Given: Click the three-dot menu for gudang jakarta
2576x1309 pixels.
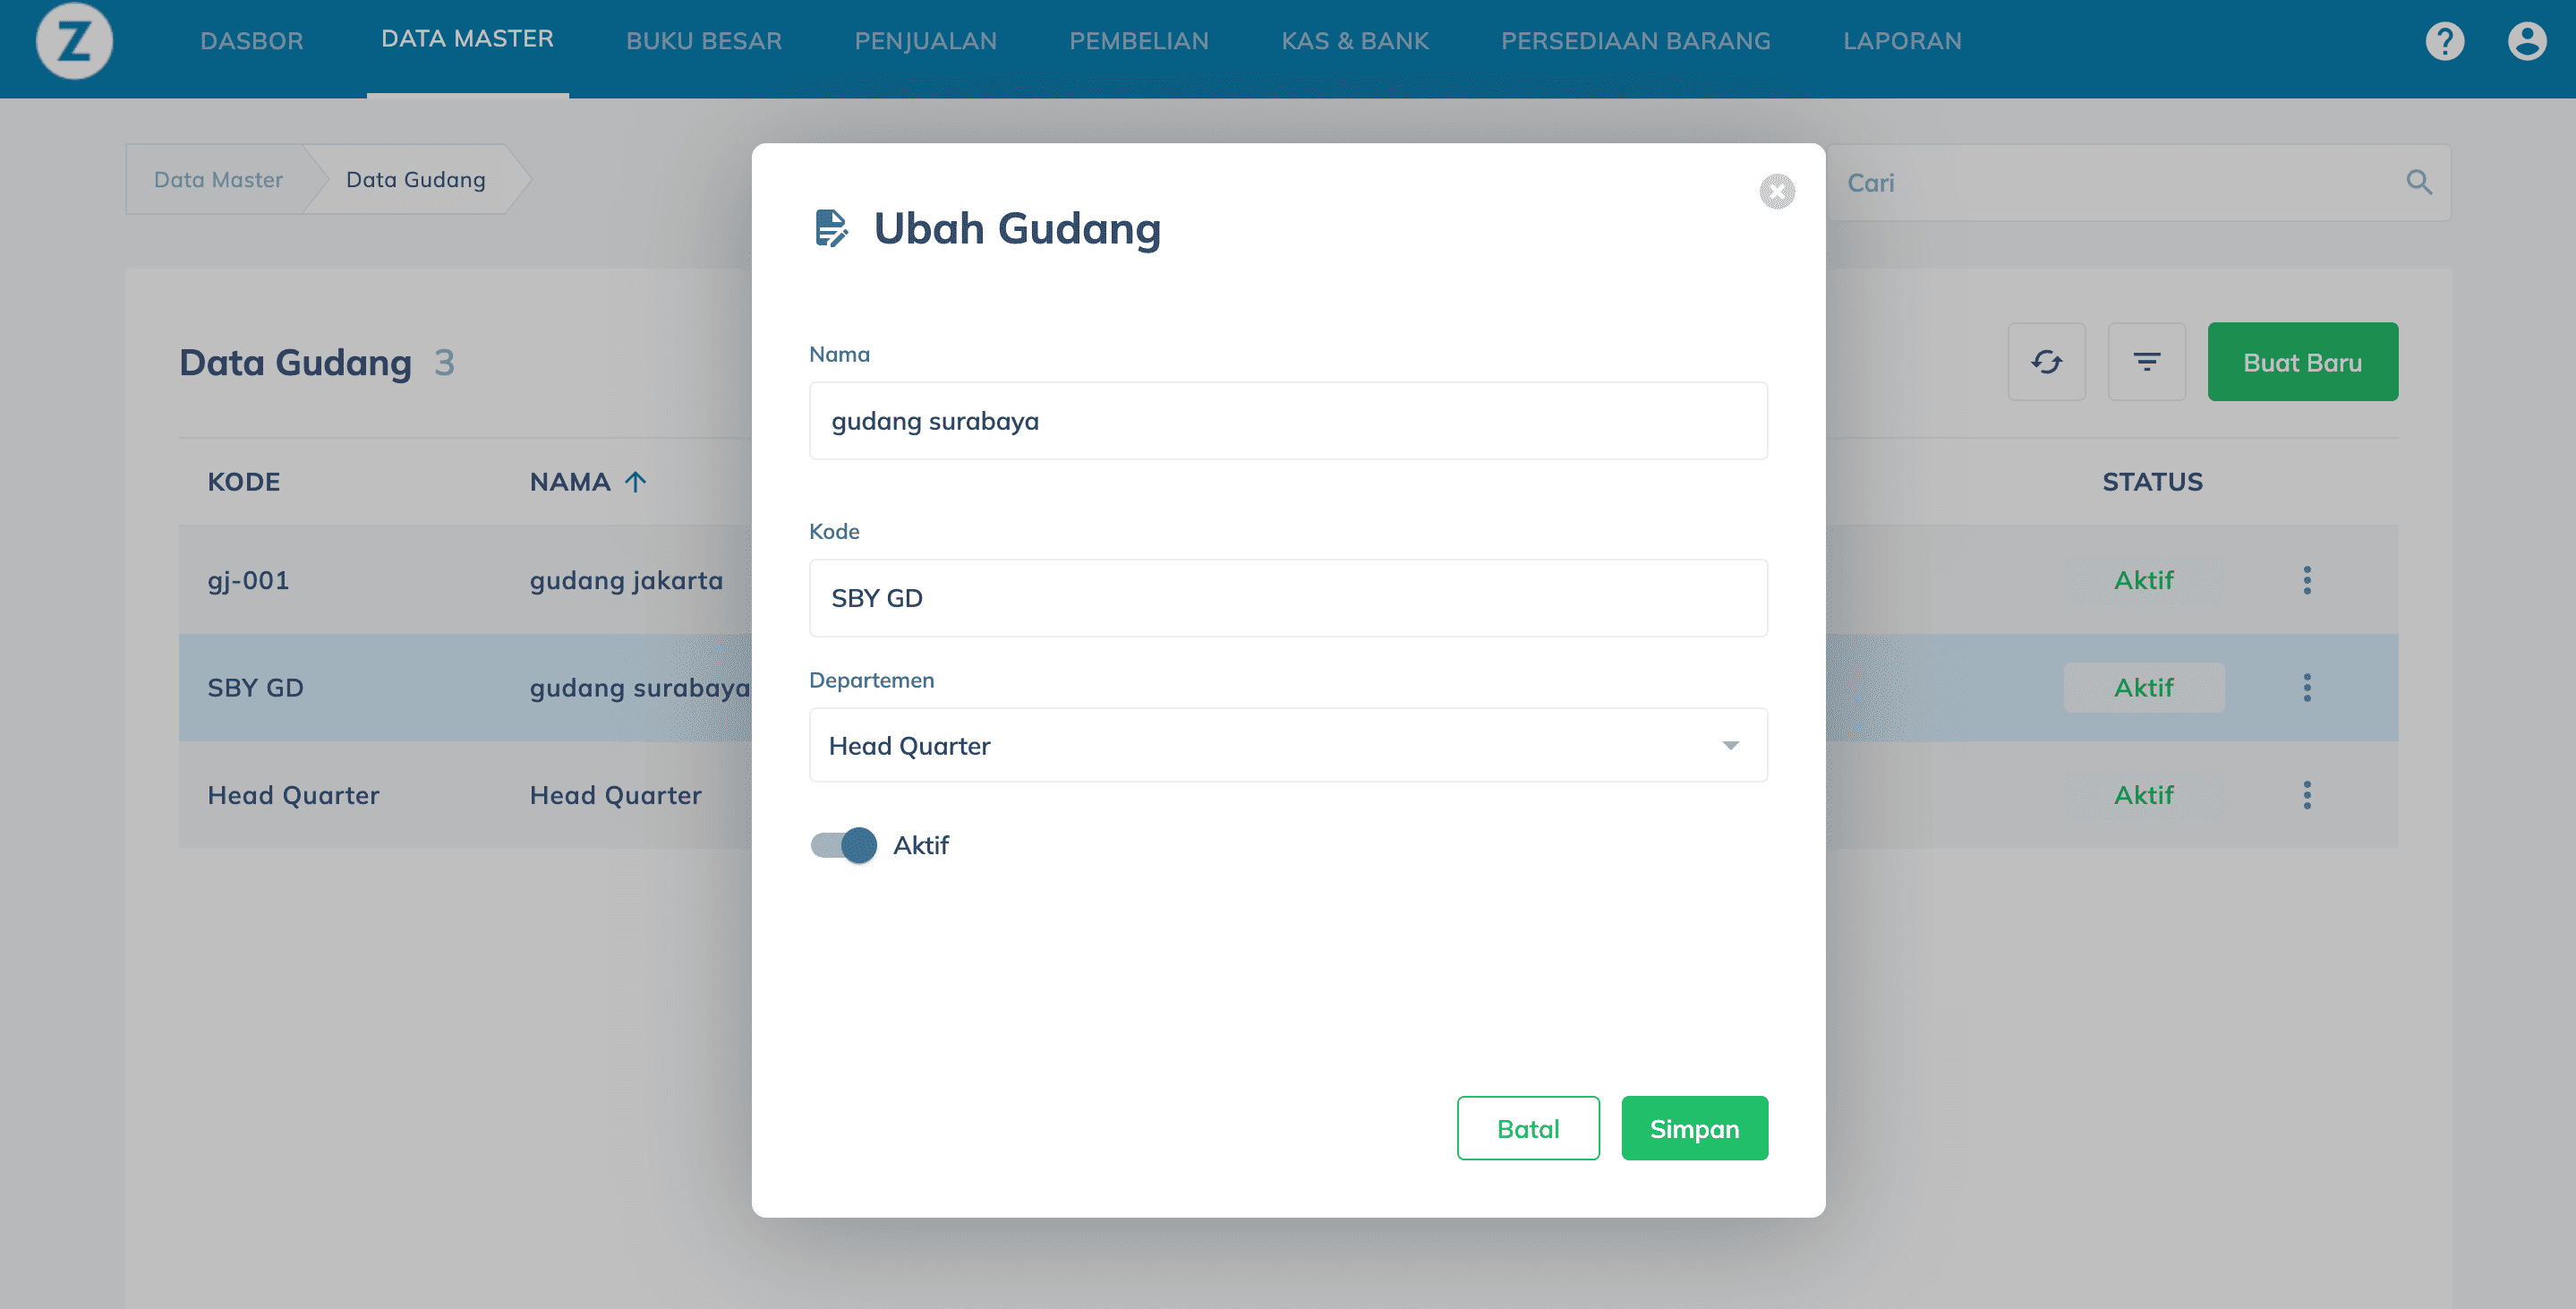Looking at the screenshot, I should click(x=2307, y=579).
